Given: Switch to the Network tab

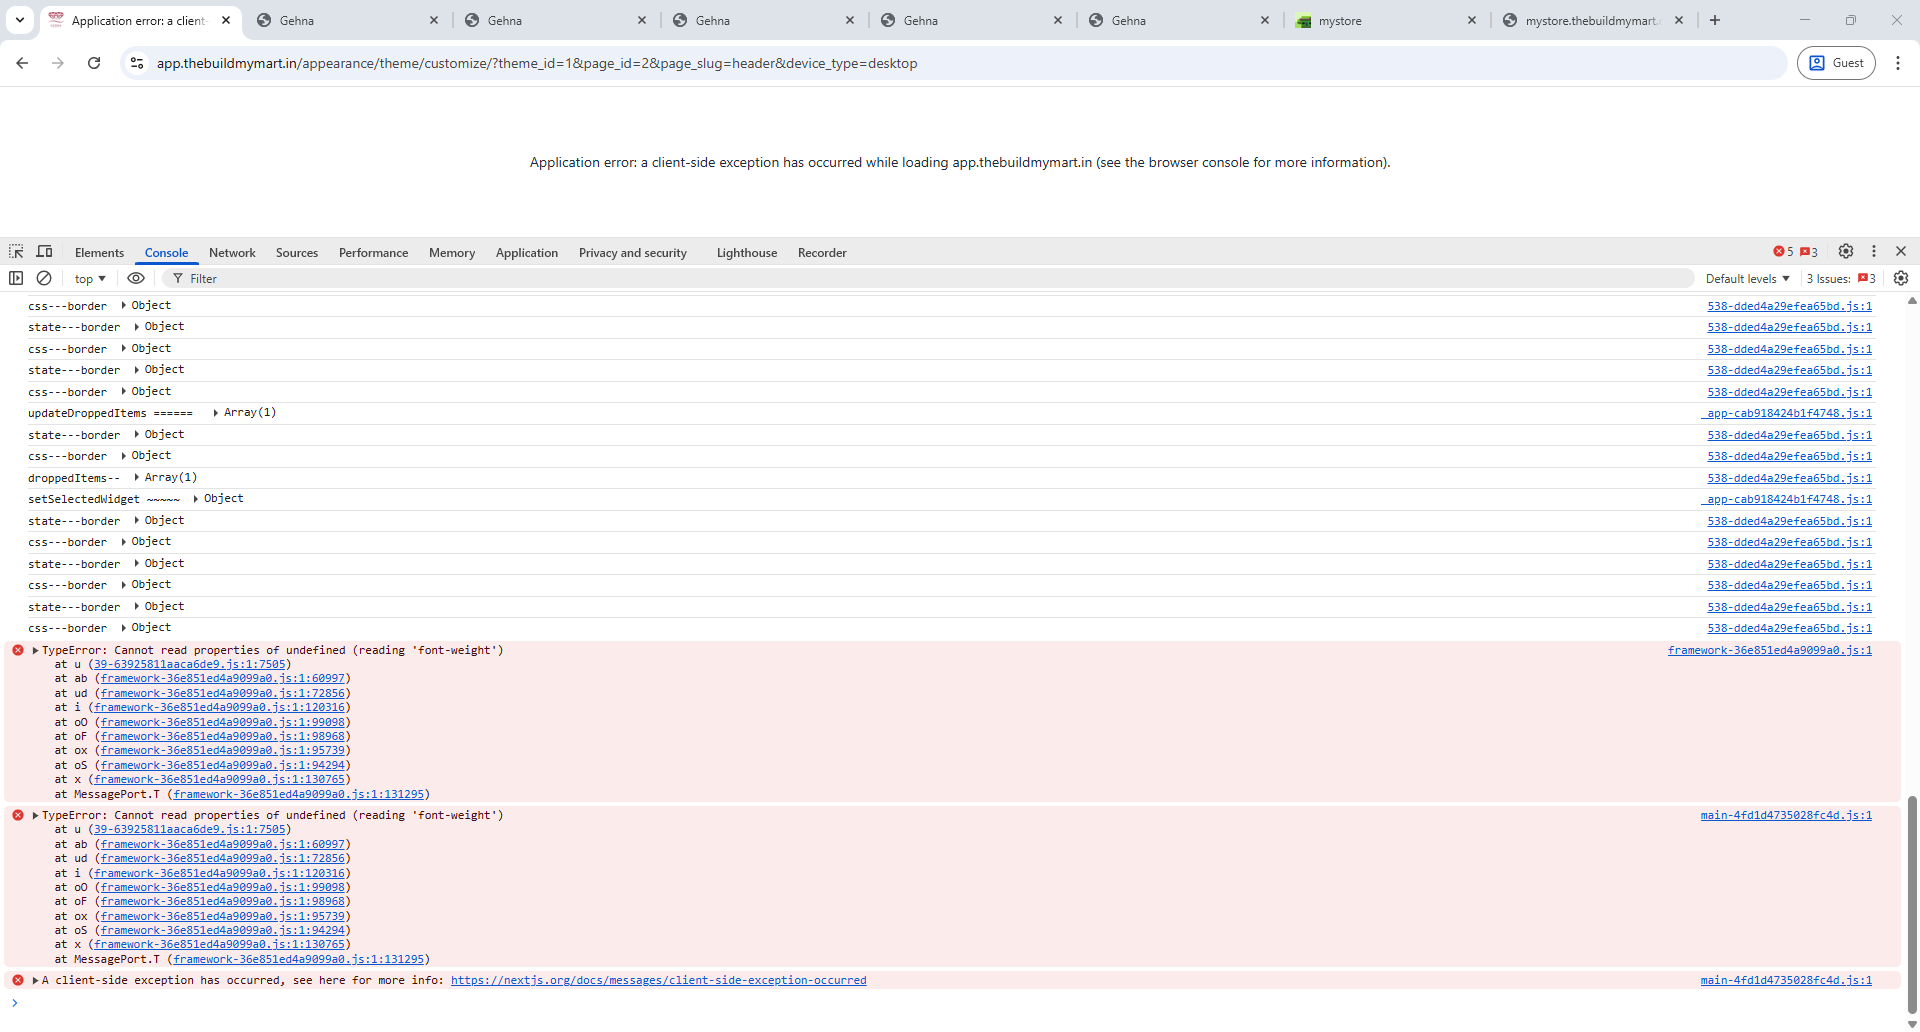Looking at the screenshot, I should pyautogui.click(x=232, y=253).
